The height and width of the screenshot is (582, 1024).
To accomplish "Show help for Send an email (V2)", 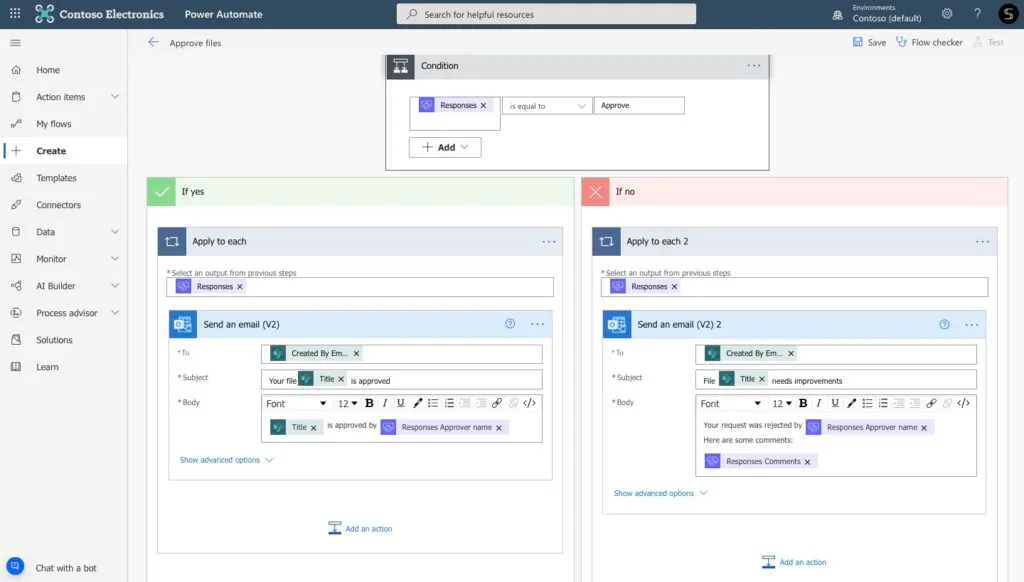I will pos(510,324).
